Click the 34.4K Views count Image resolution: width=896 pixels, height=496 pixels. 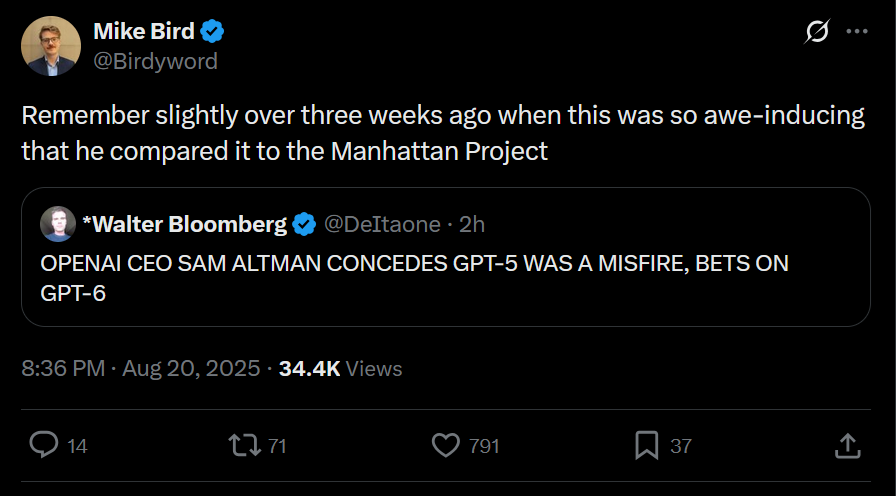(340, 368)
